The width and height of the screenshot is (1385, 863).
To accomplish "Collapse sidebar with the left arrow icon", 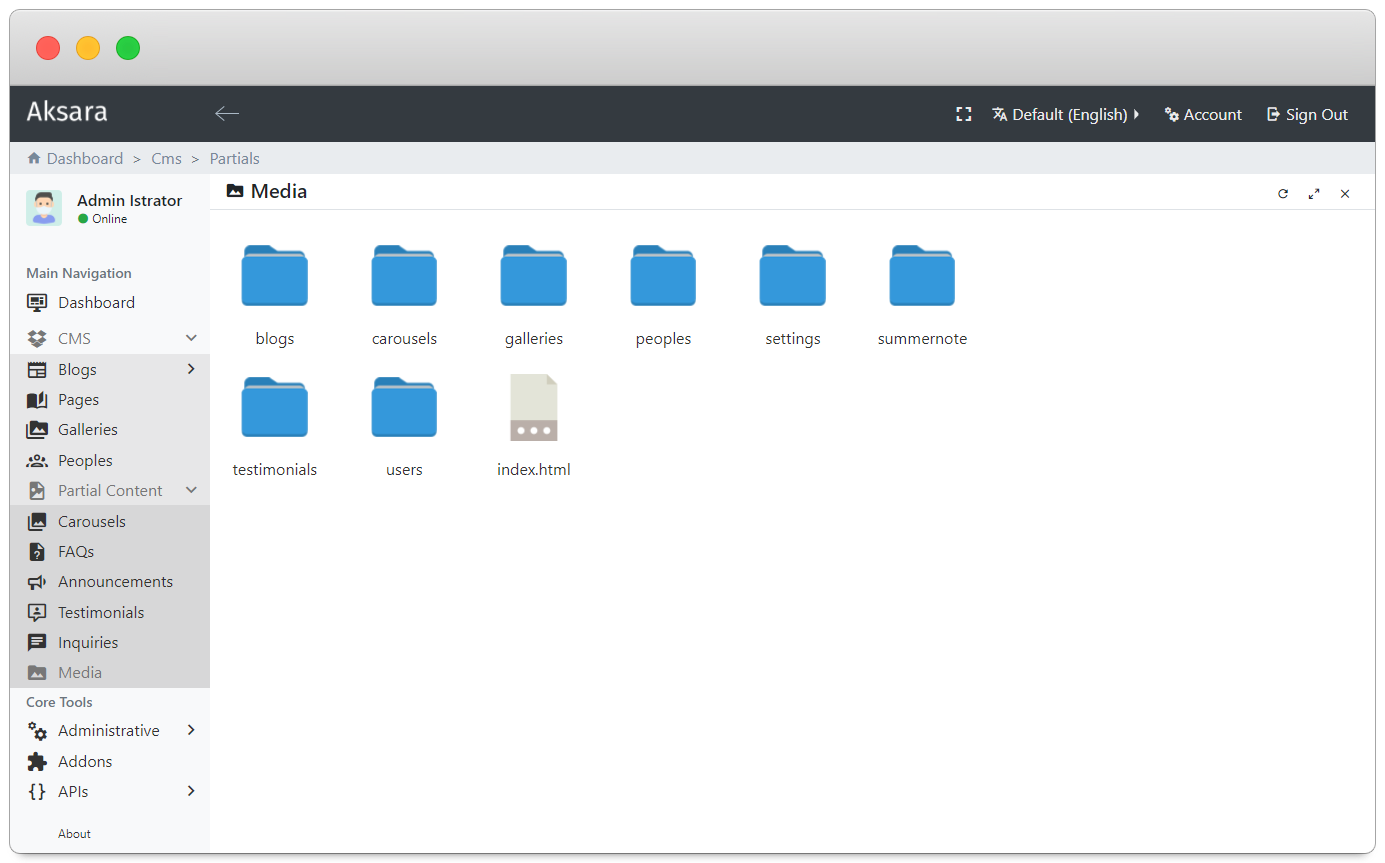I will (x=227, y=114).
